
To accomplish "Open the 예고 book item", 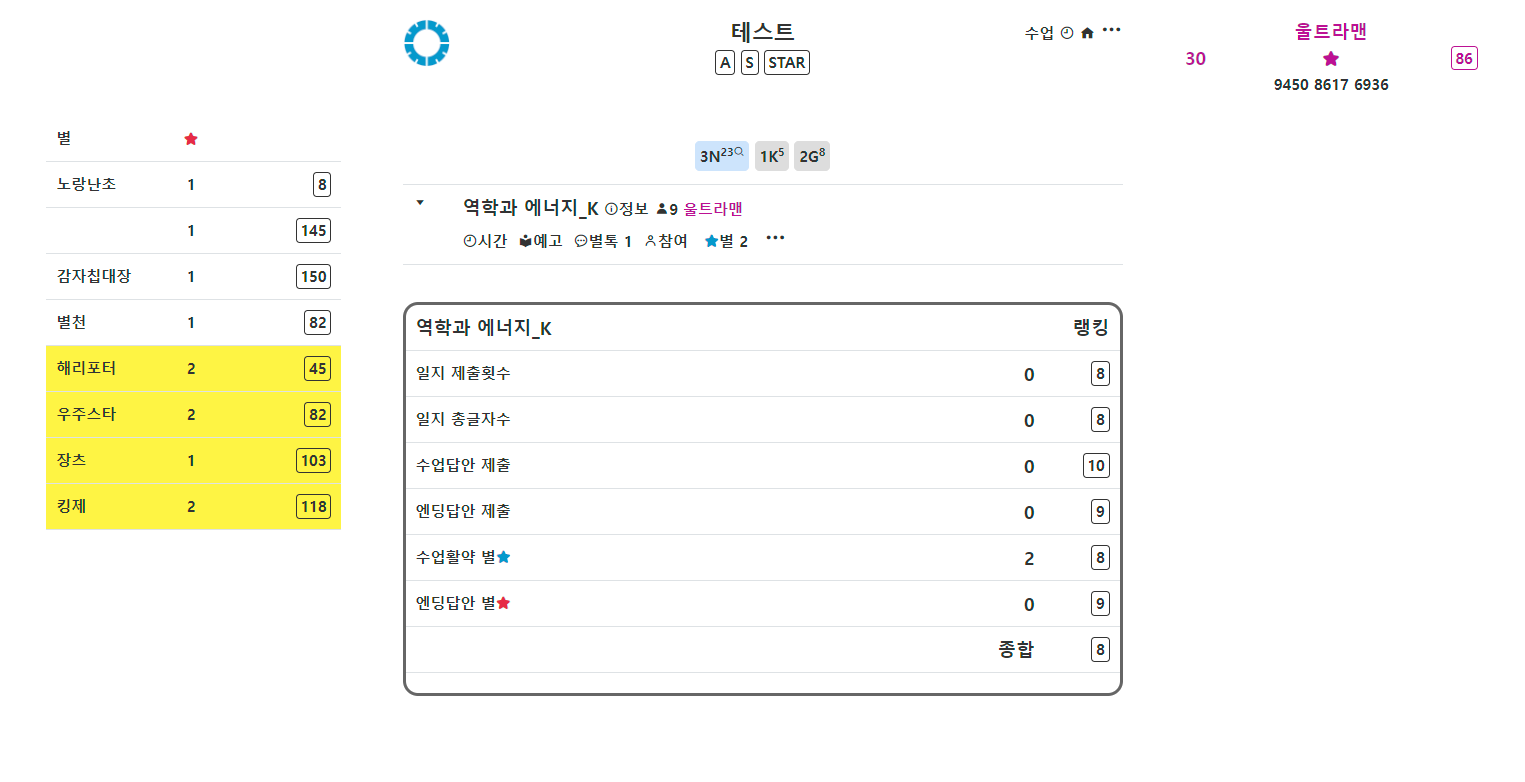I will (541, 241).
